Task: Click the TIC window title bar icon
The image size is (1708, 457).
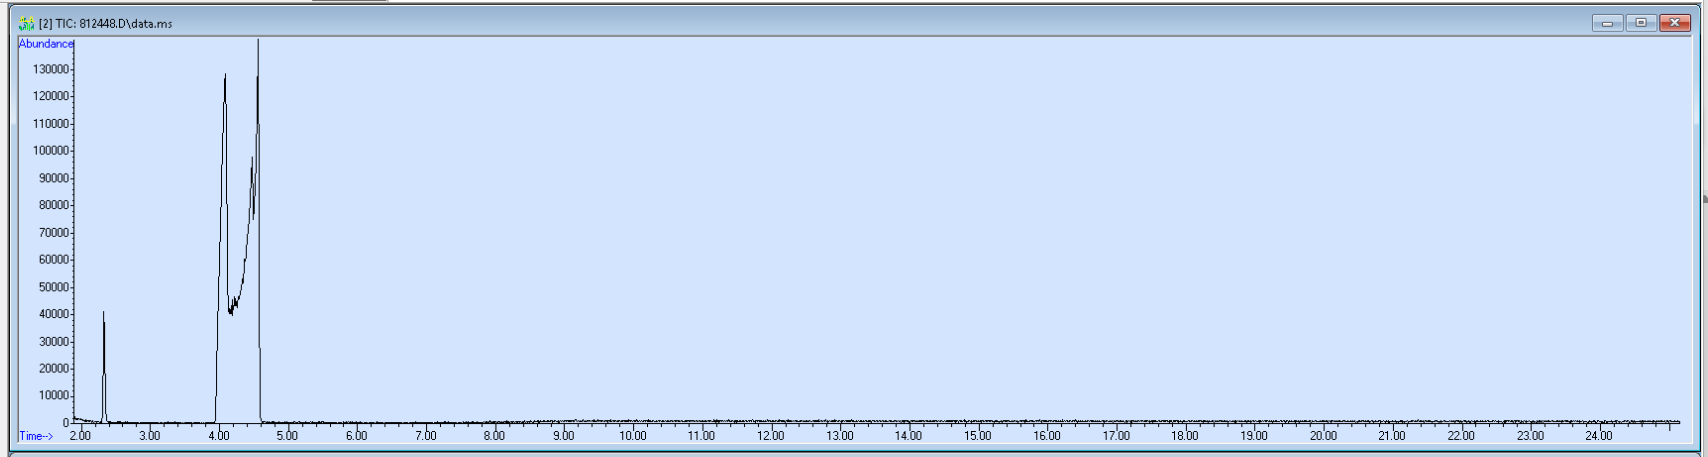Action: [27, 23]
